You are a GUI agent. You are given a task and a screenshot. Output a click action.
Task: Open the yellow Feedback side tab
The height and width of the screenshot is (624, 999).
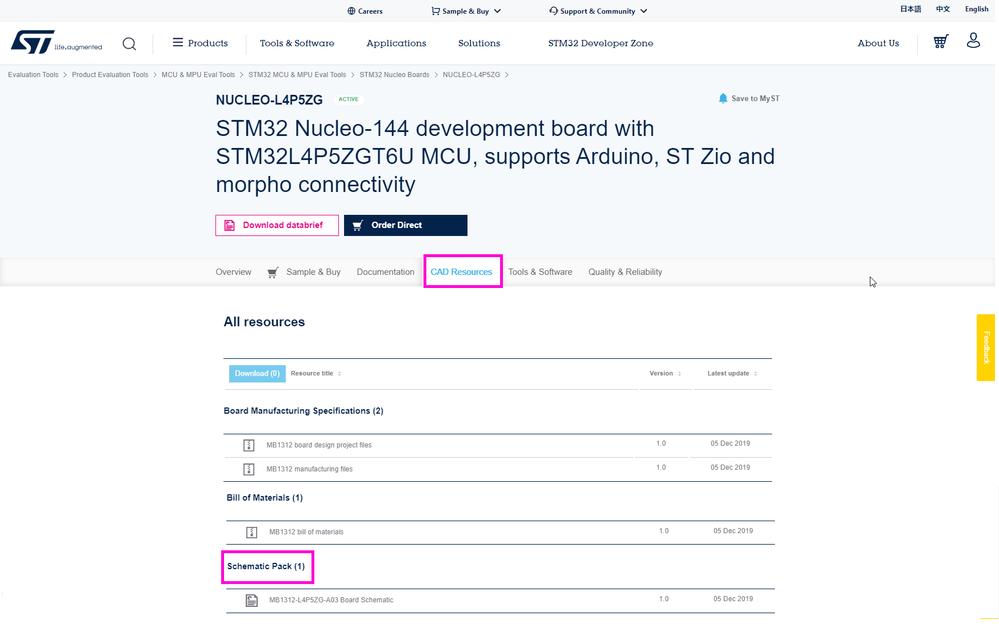[x=986, y=347]
